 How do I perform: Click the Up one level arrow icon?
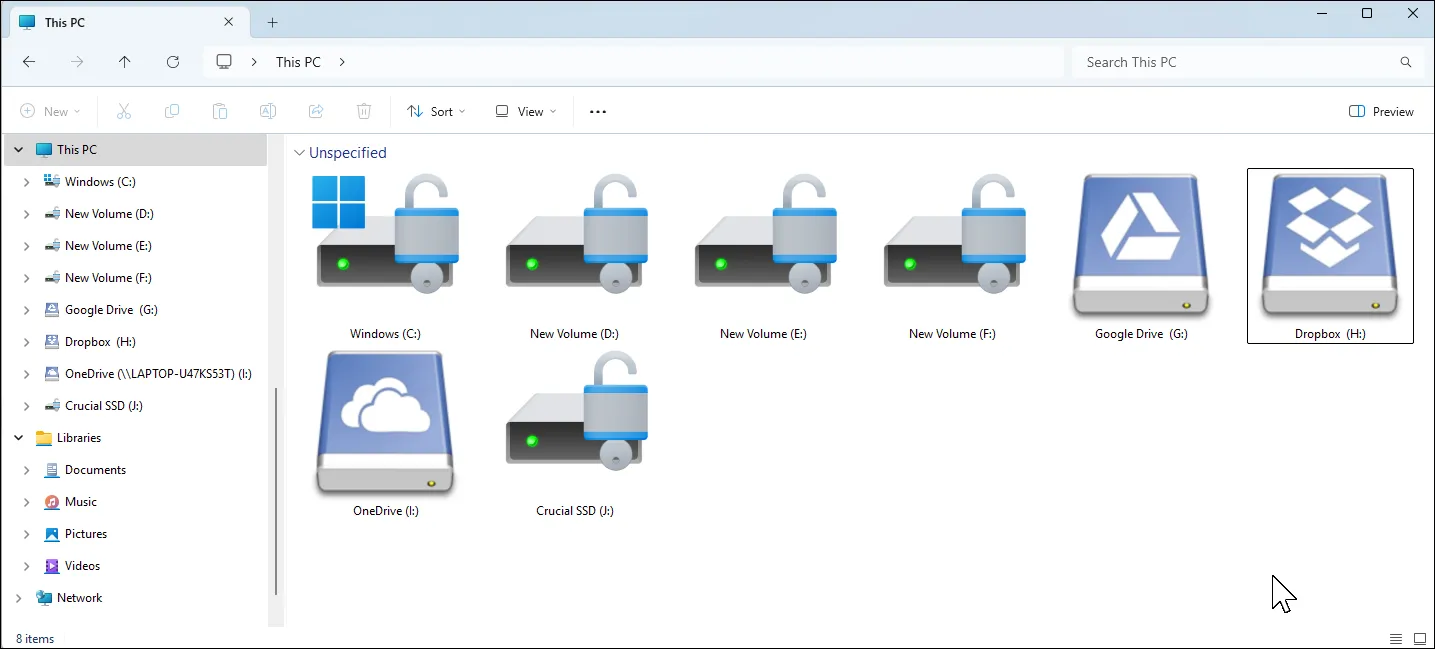(124, 61)
